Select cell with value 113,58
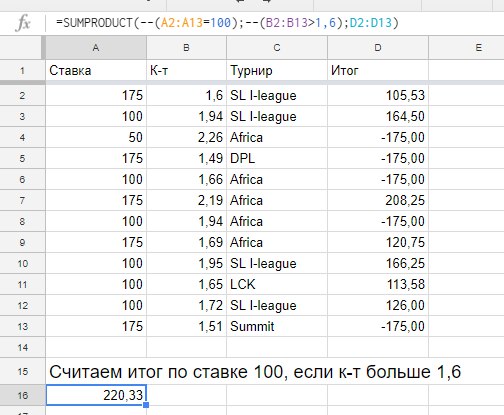 point(378,285)
